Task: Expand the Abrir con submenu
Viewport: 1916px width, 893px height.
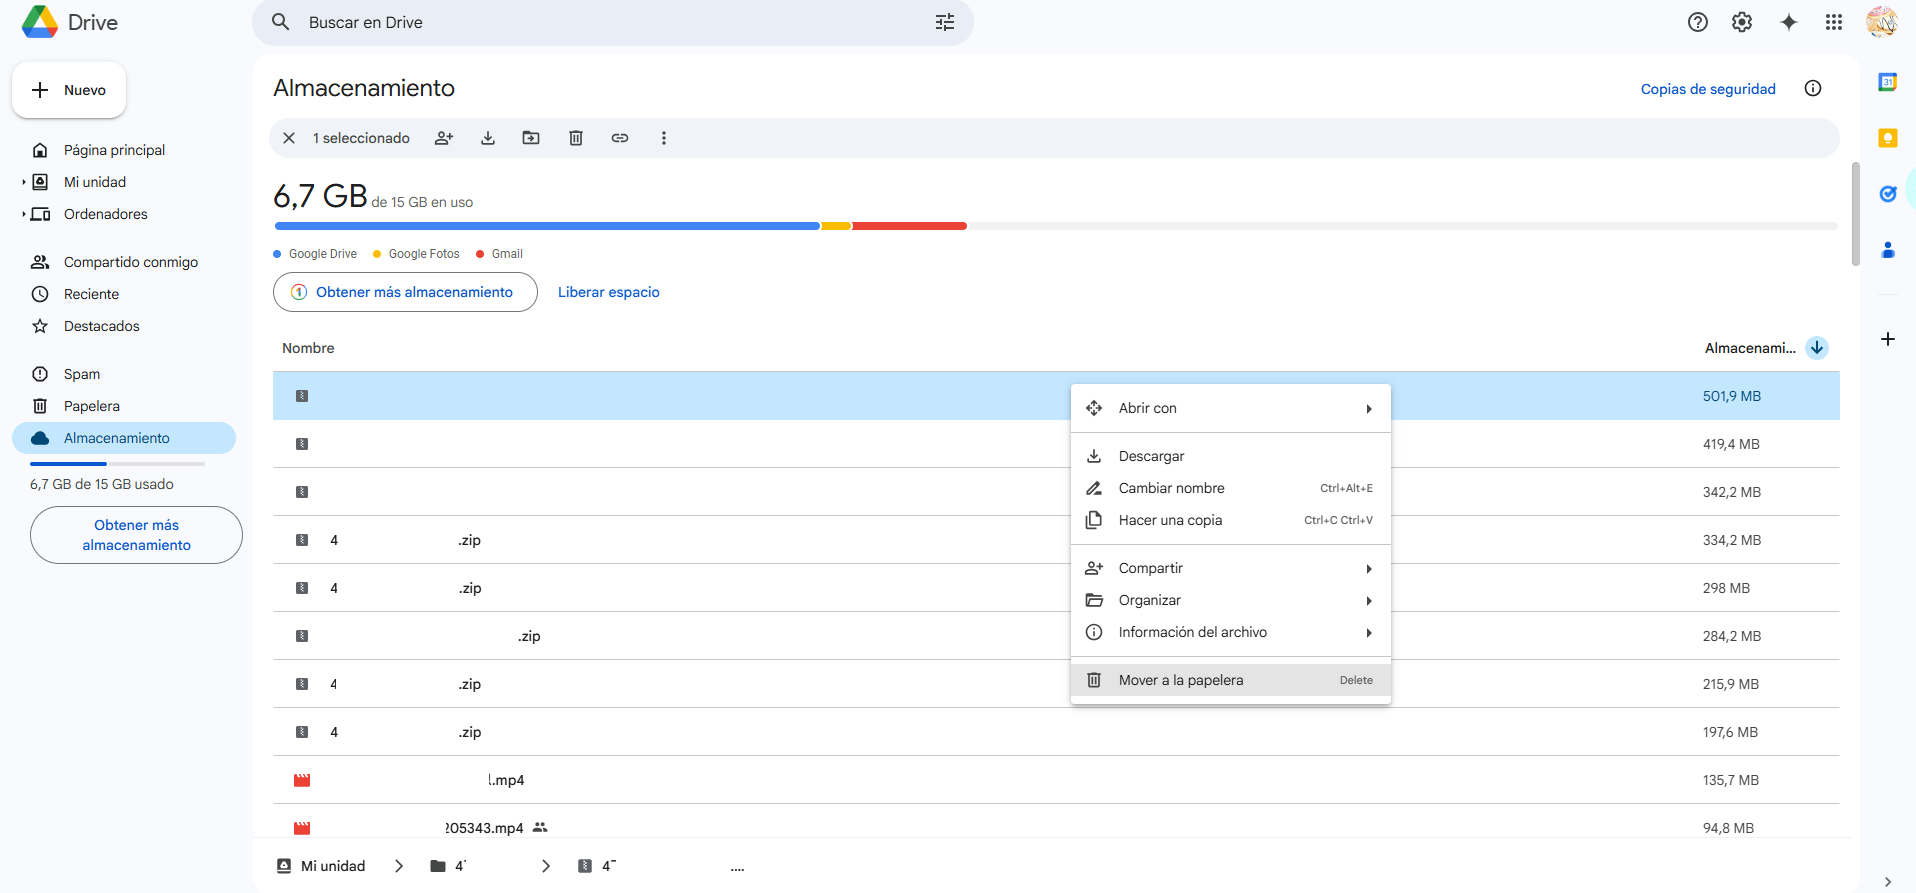Action: coord(1230,408)
